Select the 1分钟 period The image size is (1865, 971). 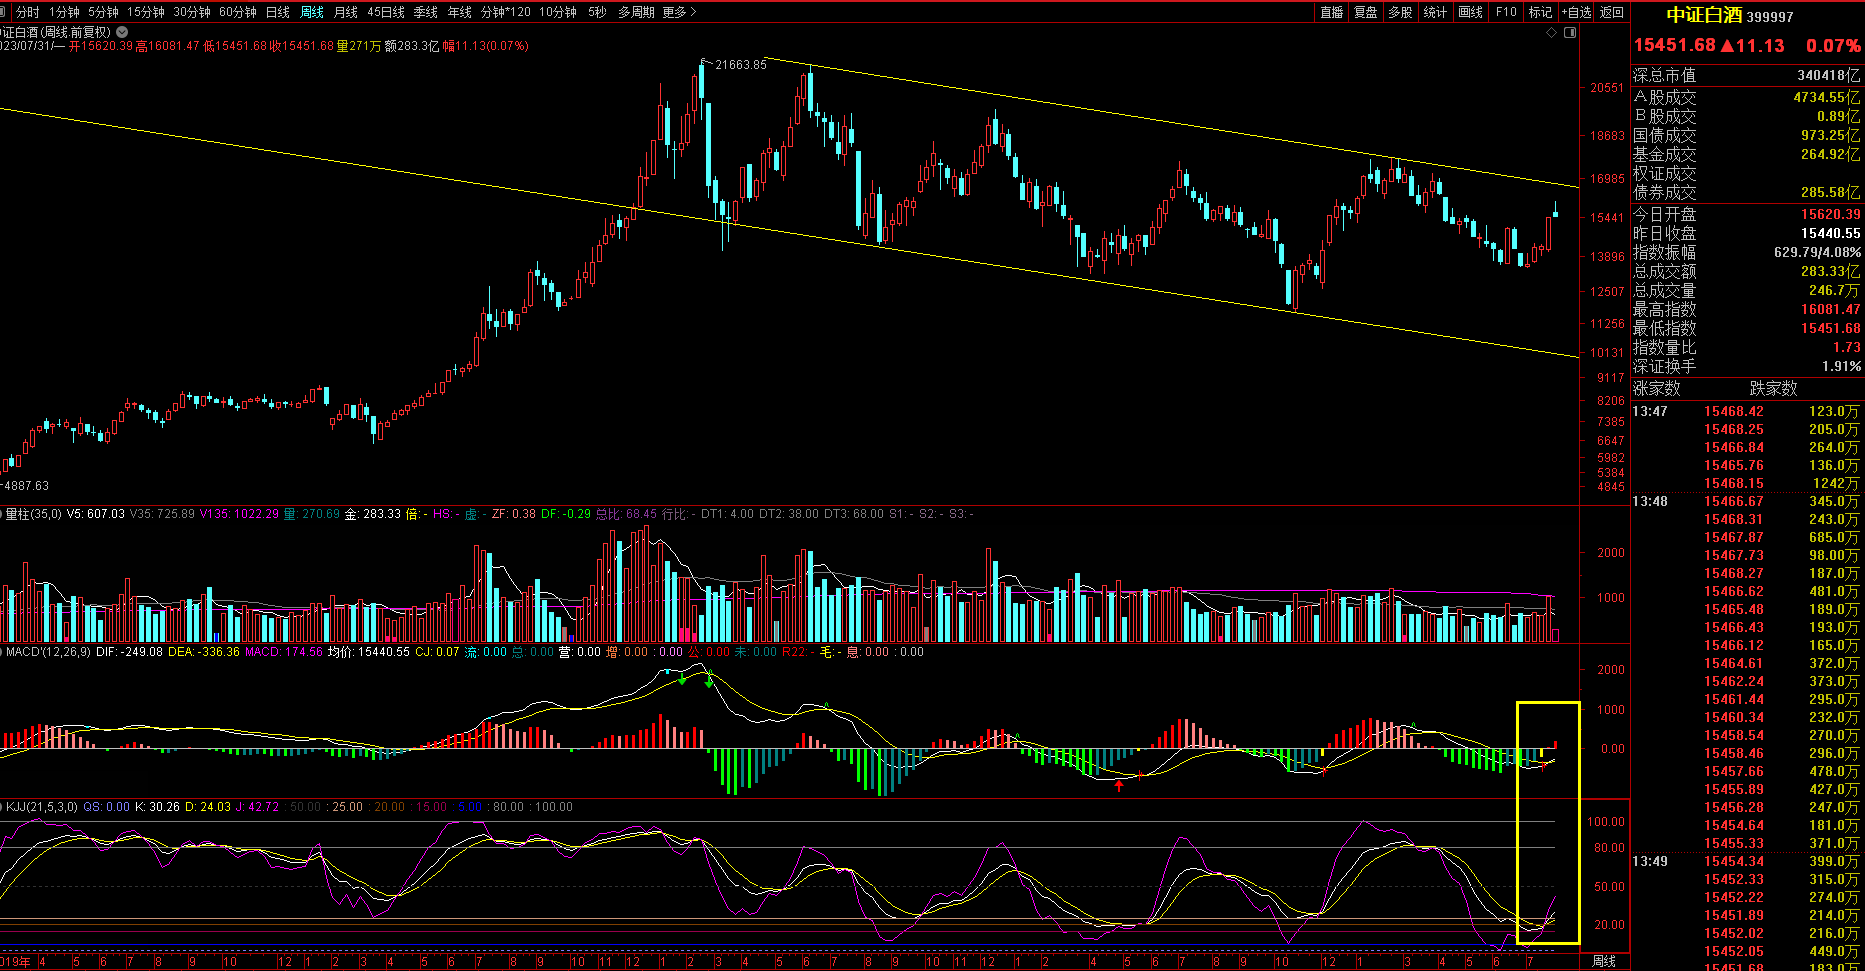(x=64, y=12)
